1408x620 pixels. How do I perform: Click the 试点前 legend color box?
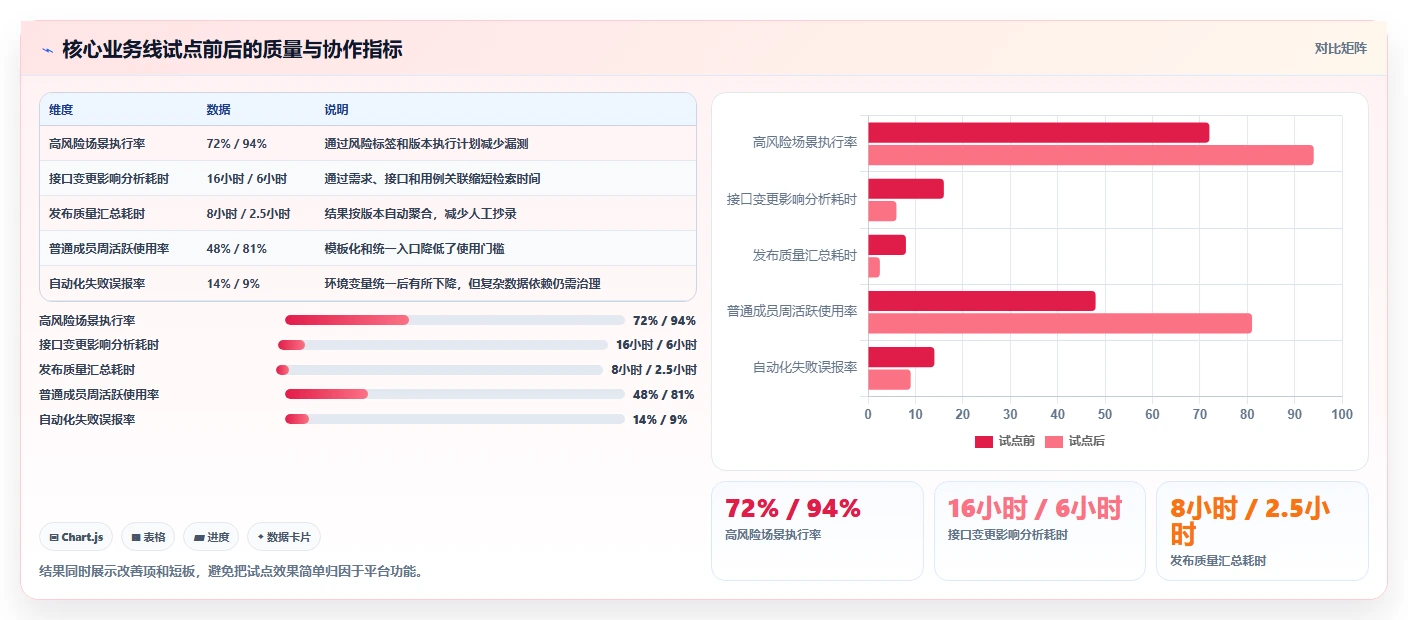point(984,442)
